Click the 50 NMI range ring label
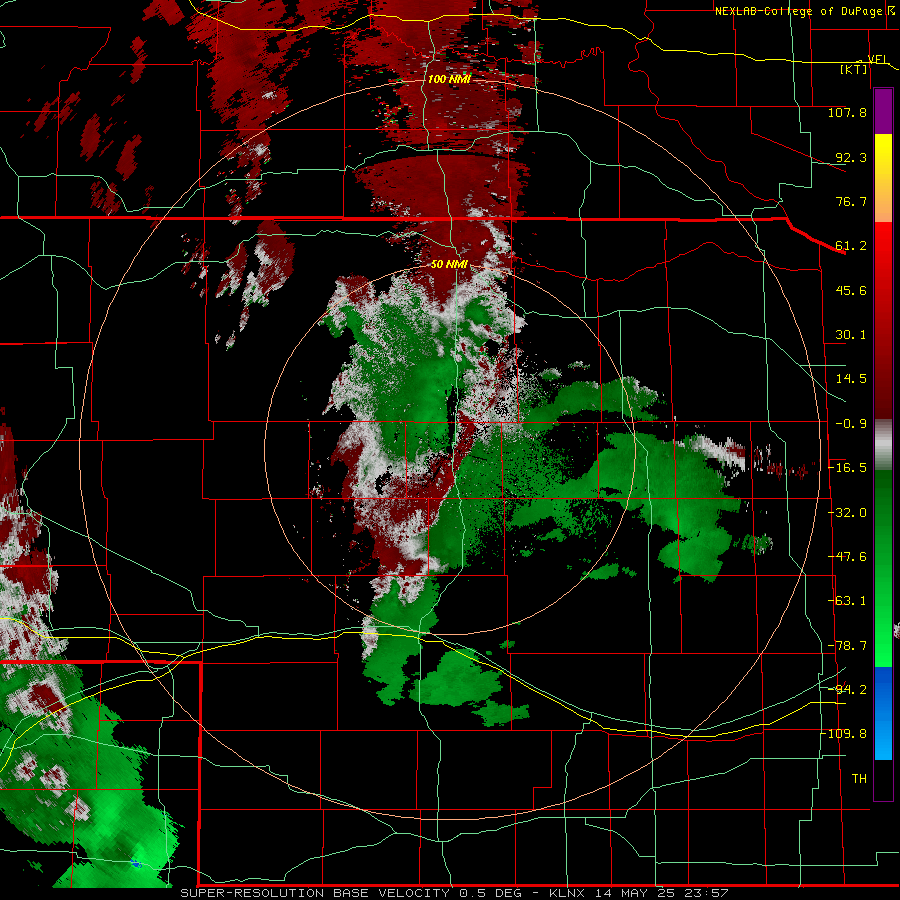 pyautogui.click(x=449, y=264)
